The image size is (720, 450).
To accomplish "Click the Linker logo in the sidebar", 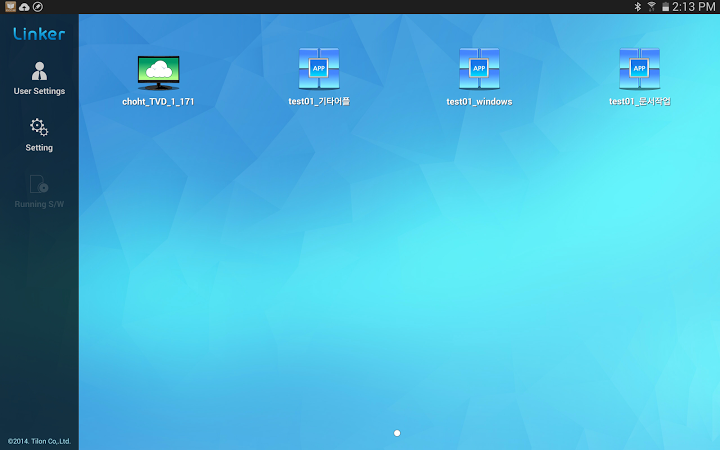I will coord(39,34).
